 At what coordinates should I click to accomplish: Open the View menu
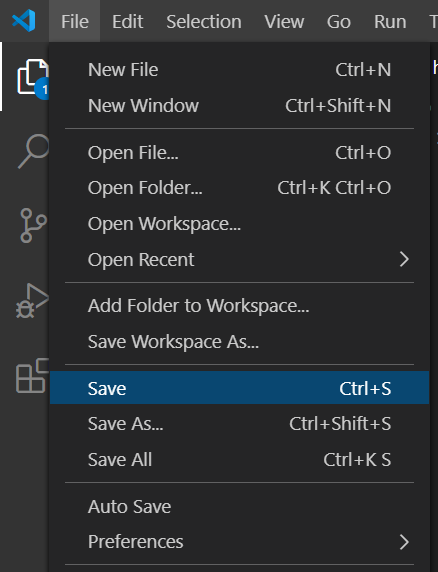pos(284,22)
